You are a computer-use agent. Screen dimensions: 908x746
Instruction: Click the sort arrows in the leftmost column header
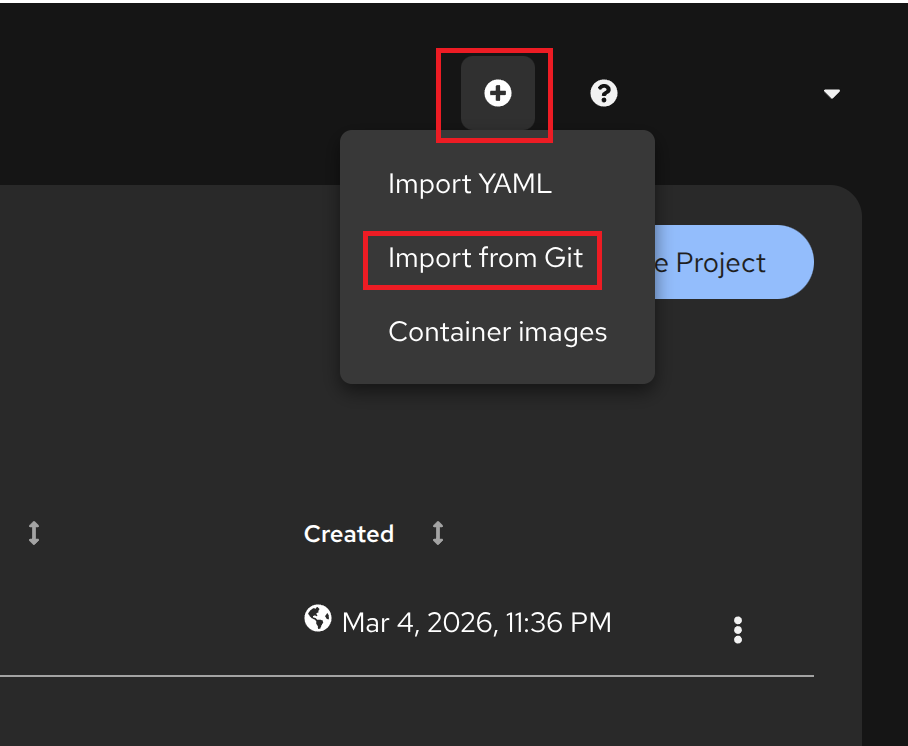coord(33,533)
